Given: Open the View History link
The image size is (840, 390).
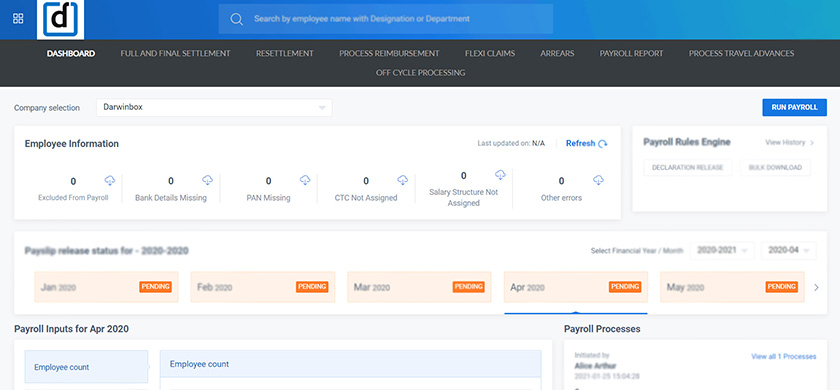Looking at the screenshot, I should pos(785,142).
